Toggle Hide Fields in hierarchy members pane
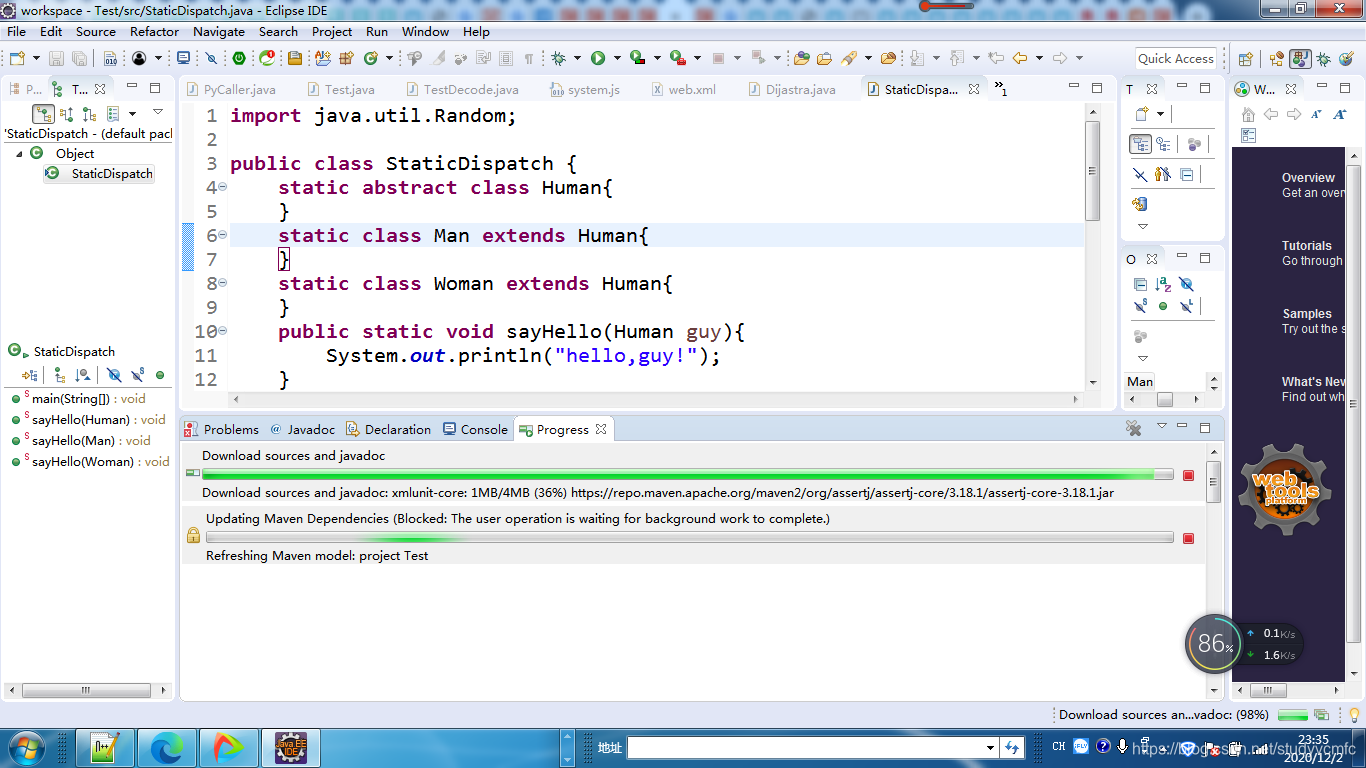The height and width of the screenshot is (768, 1366). pos(114,375)
